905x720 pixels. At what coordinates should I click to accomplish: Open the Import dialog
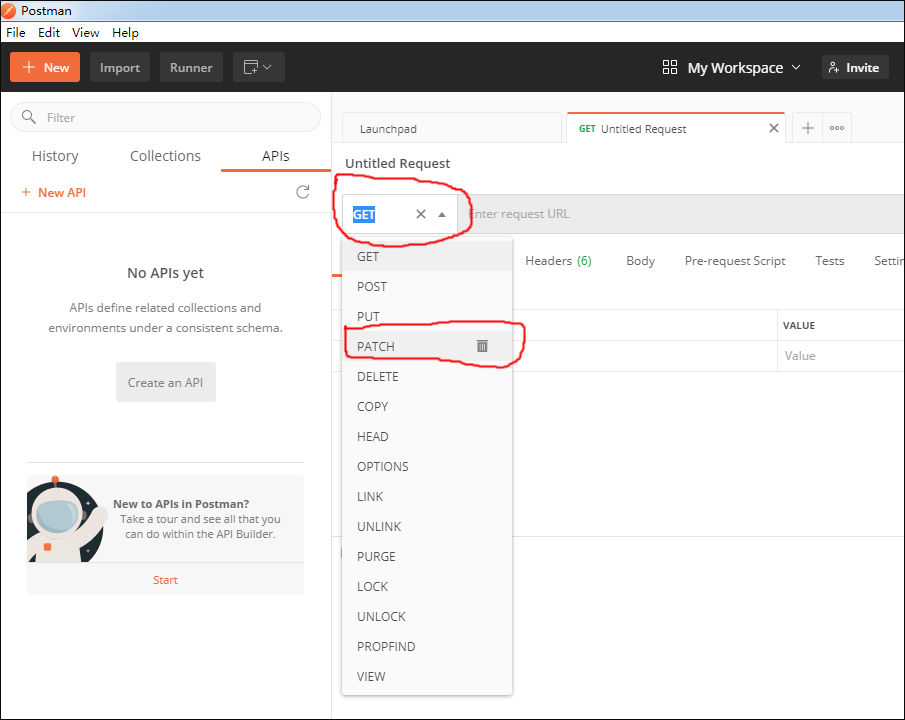click(119, 67)
